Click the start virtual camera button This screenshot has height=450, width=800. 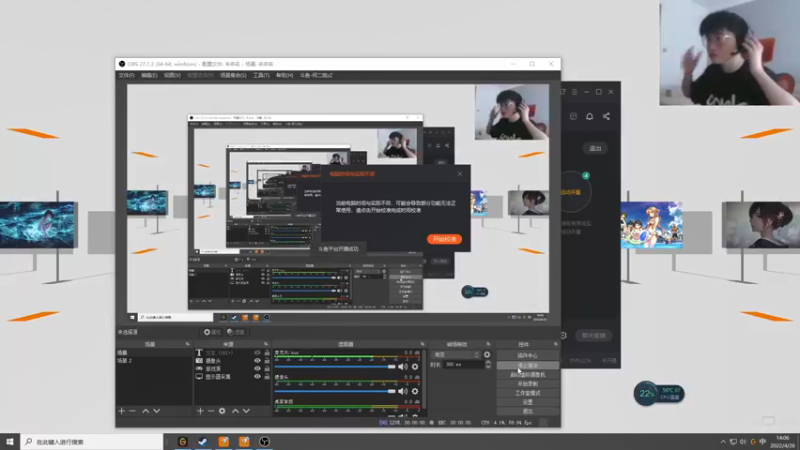(x=528, y=374)
